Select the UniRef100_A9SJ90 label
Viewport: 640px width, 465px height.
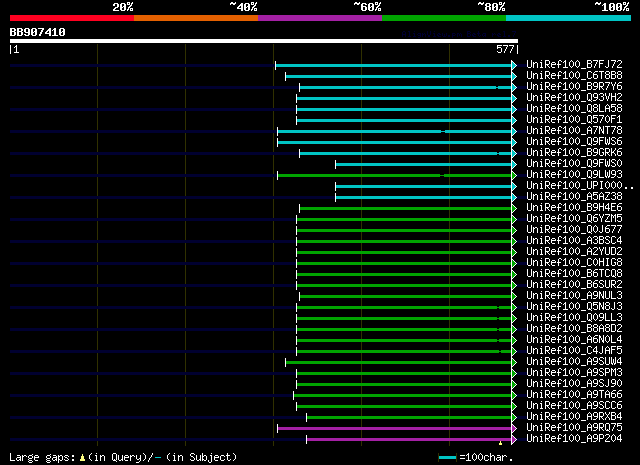[574, 384]
